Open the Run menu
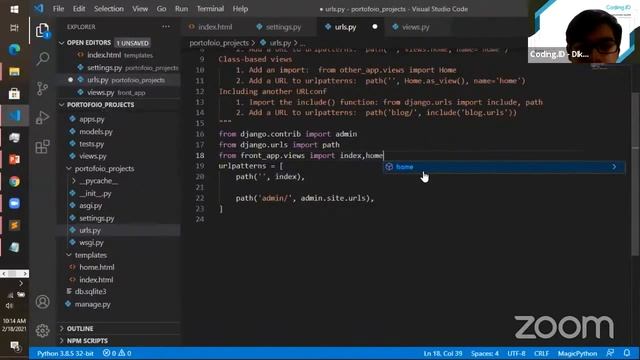 pyautogui.click(x=181, y=9)
